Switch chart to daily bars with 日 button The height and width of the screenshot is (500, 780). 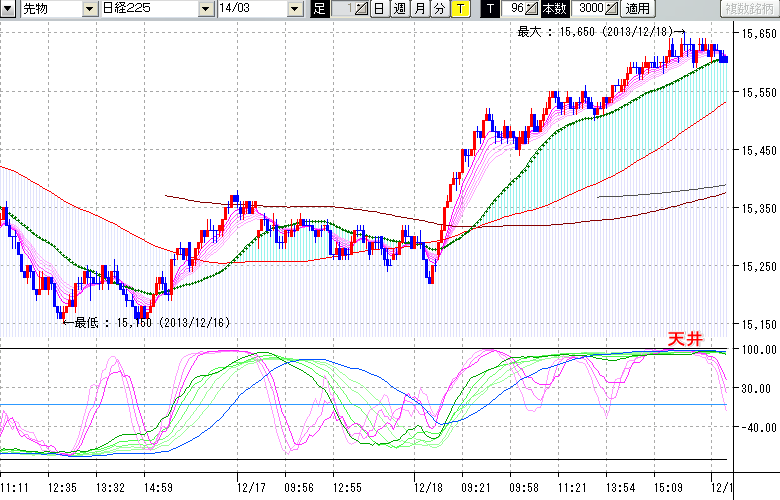379,9
